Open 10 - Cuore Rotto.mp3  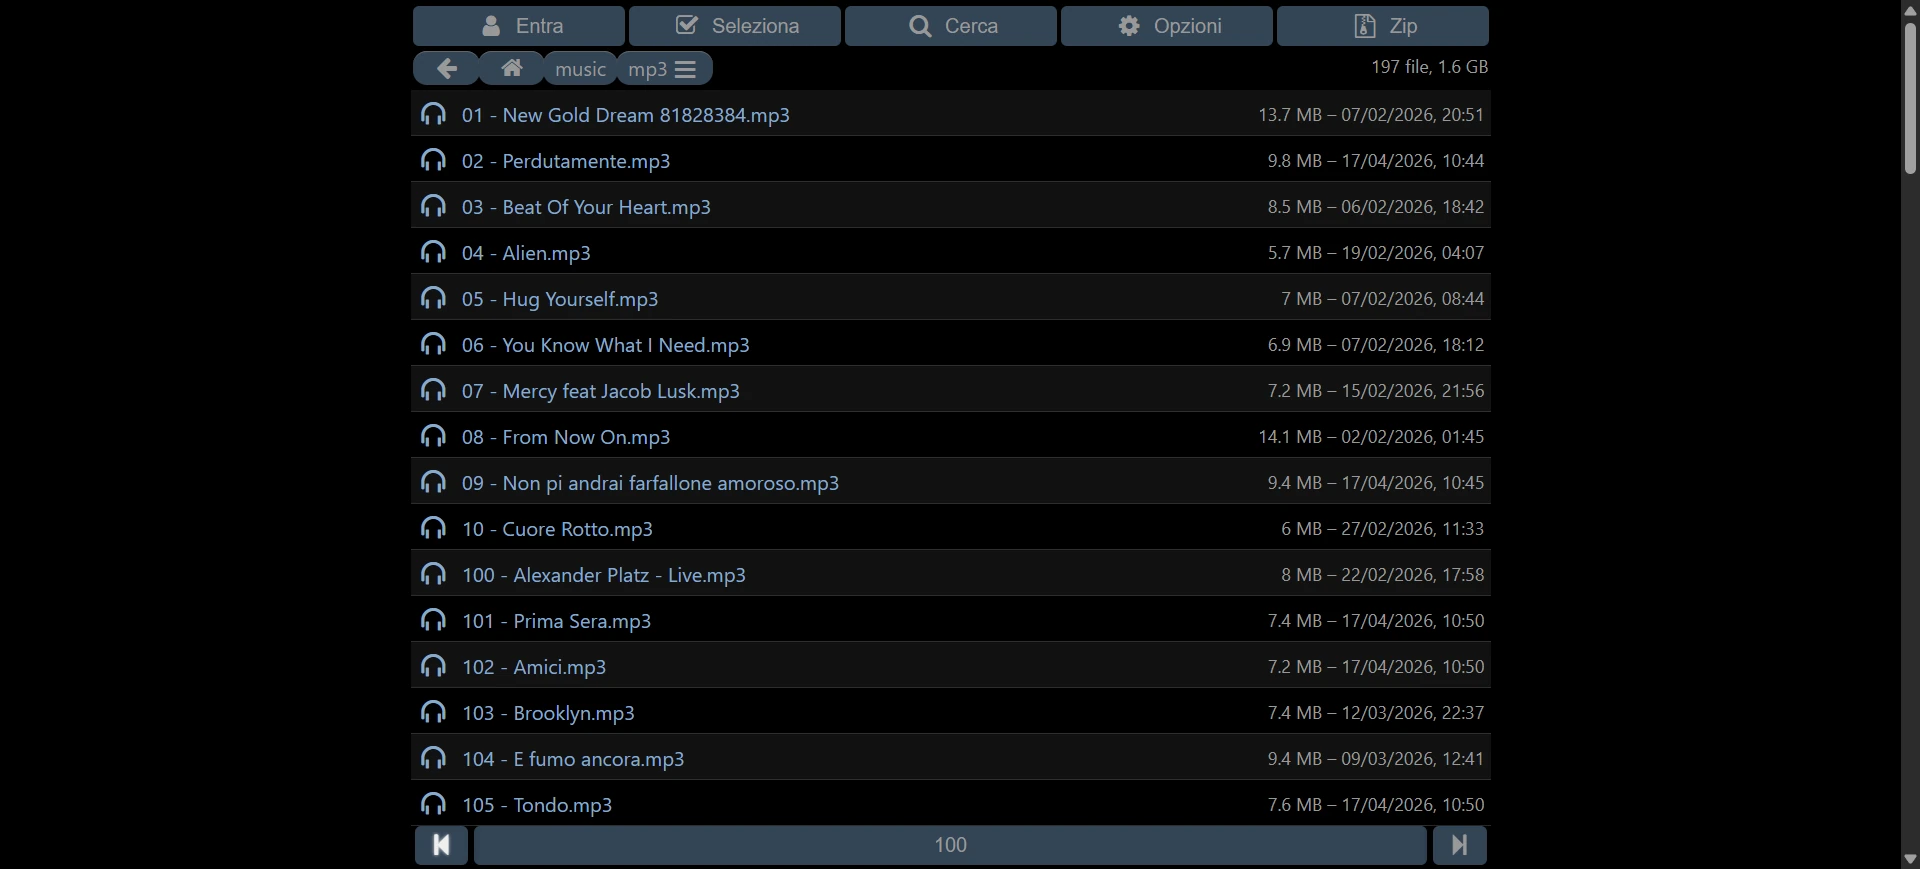[557, 529]
